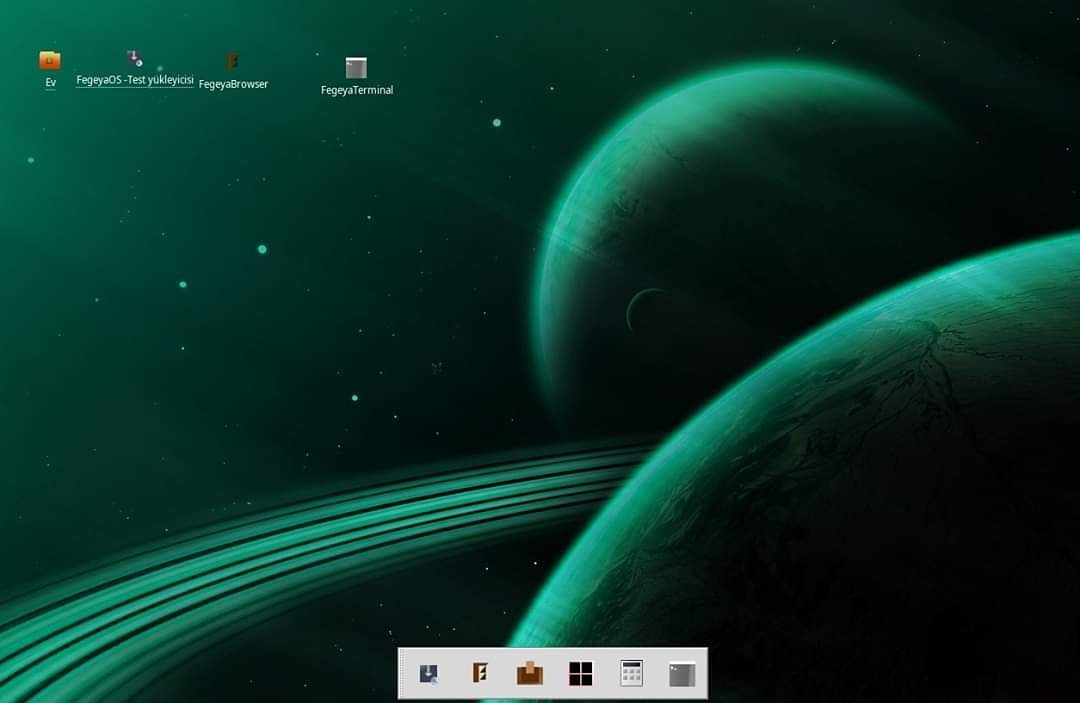Click the small crescent moon on wallpaper
The height and width of the screenshot is (703, 1080).
click(x=641, y=310)
